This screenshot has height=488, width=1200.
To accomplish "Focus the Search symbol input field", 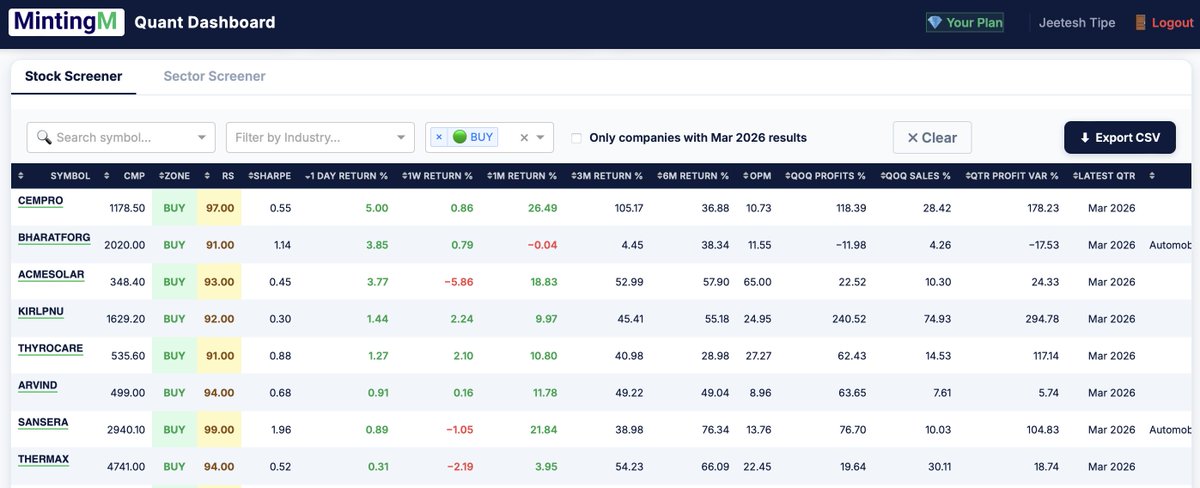I will [x=120, y=137].
